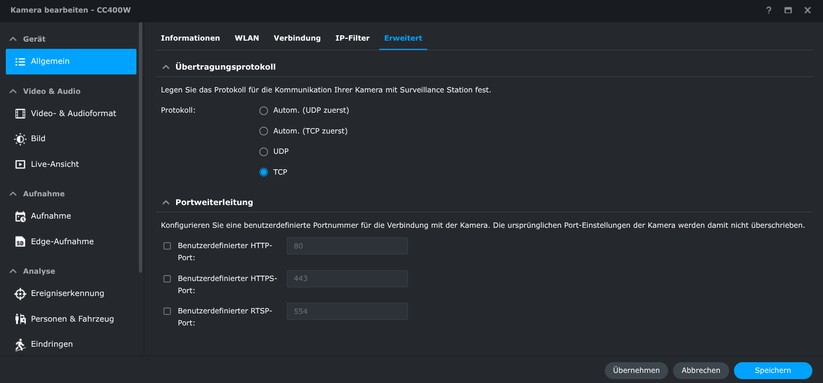Click the Eindringen running person icon
The height and width of the screenshot is (383, 823).
coord(20,344)
